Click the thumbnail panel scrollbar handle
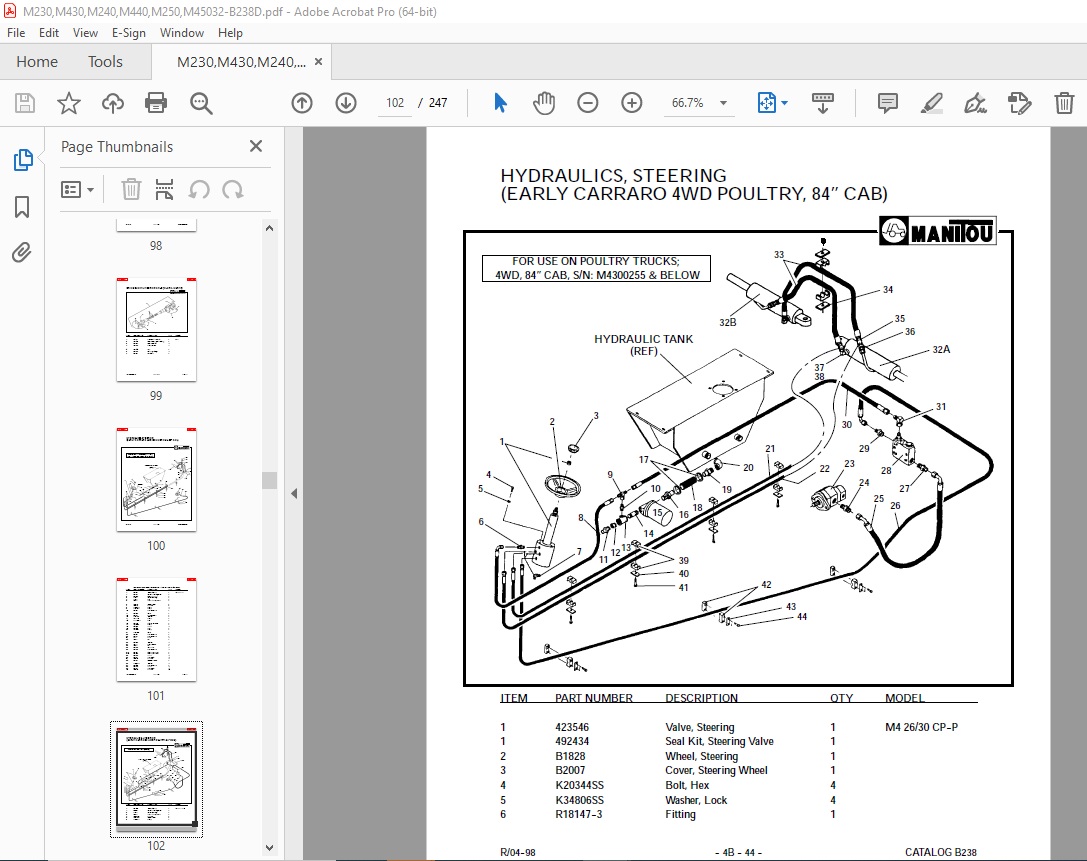The image size is (1087, 861). click(270, 480)
